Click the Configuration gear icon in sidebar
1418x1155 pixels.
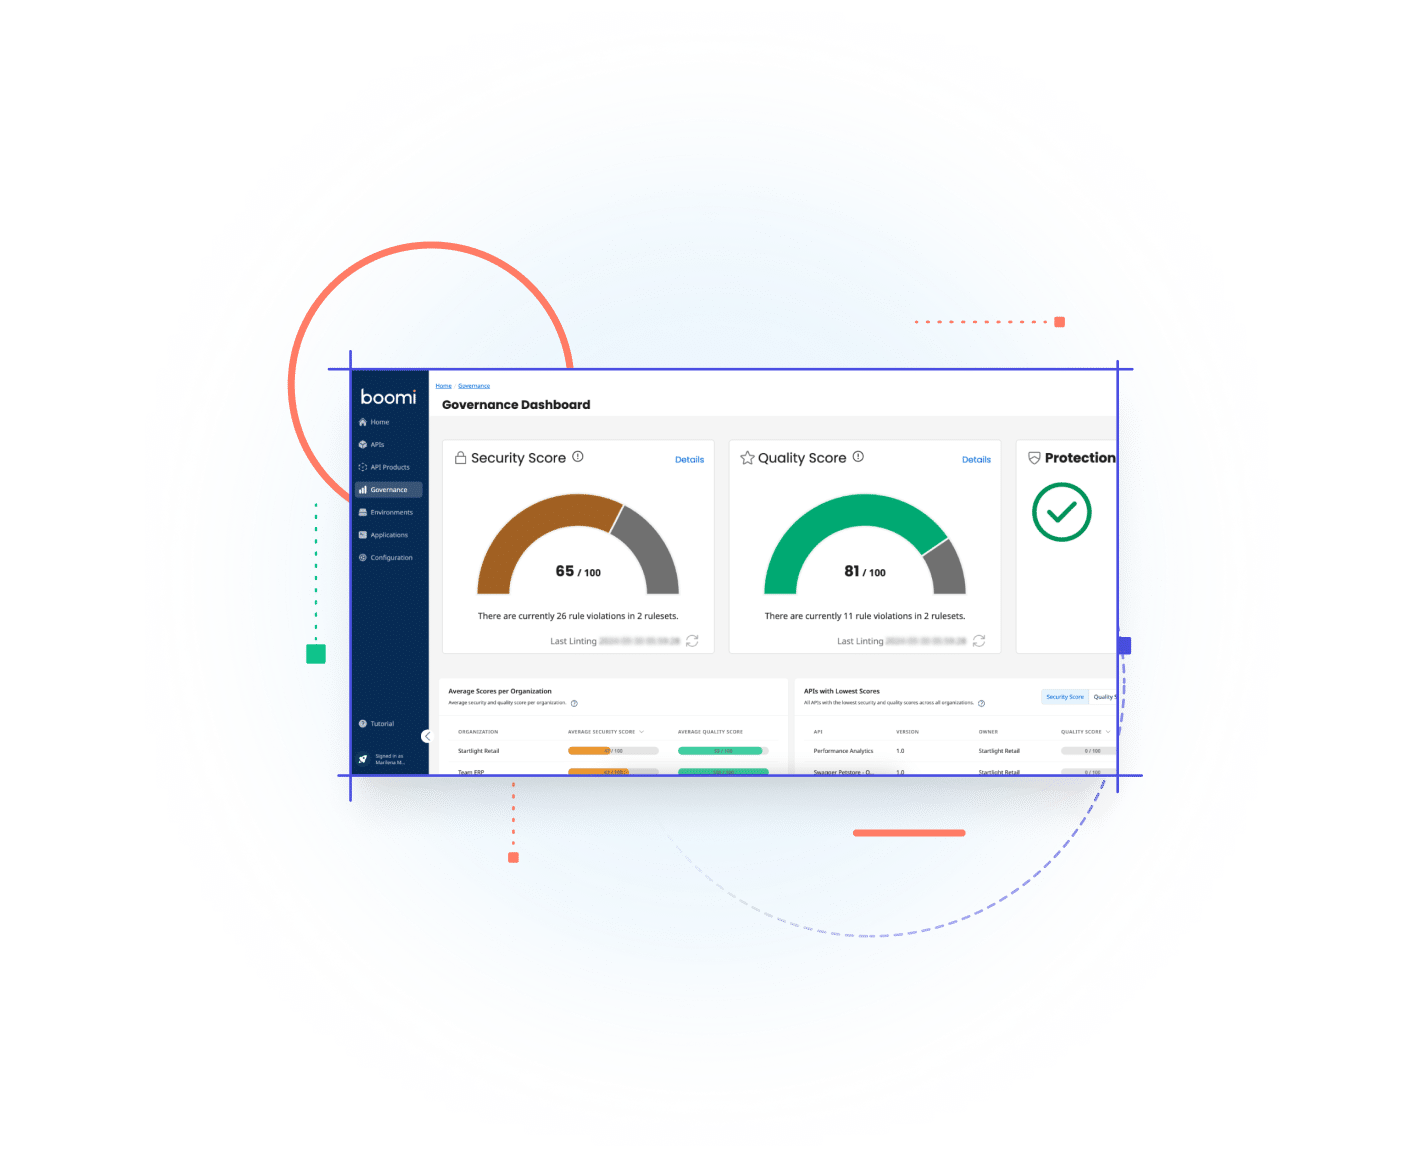tap(363, 558)
